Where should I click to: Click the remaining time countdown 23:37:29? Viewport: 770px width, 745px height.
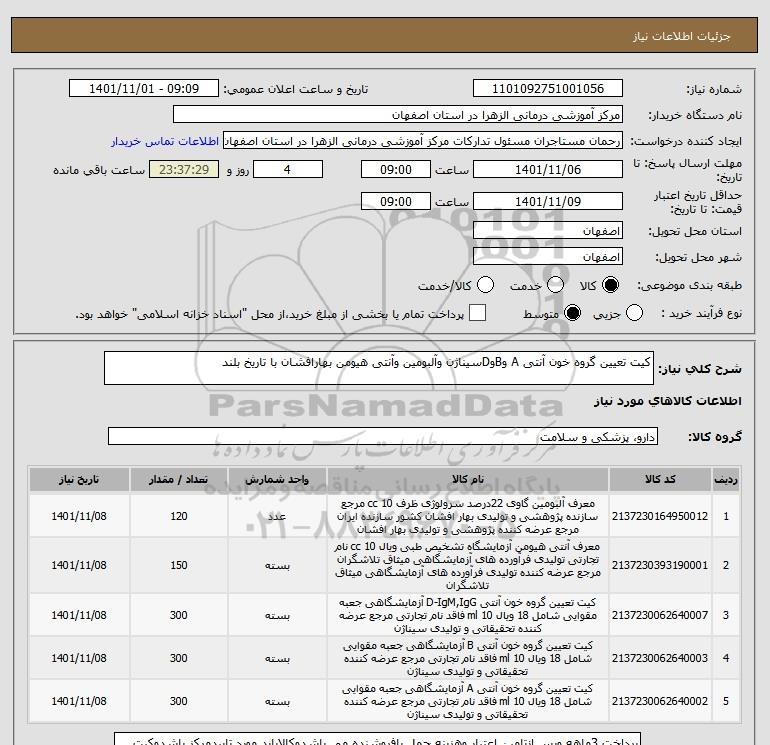tap(184, 169)
